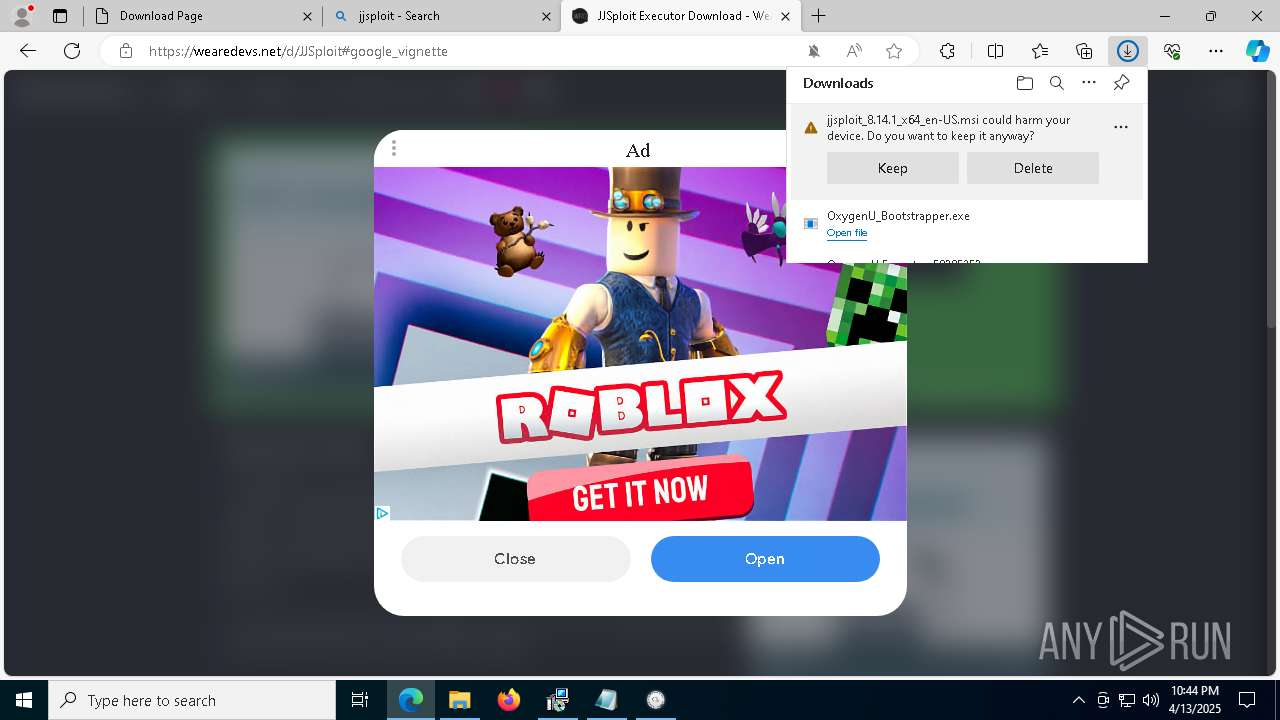The image size is (1280, 720).
Task: Click the OxygenU_Bootstrapper.exe file name
Action: point(898,216)
